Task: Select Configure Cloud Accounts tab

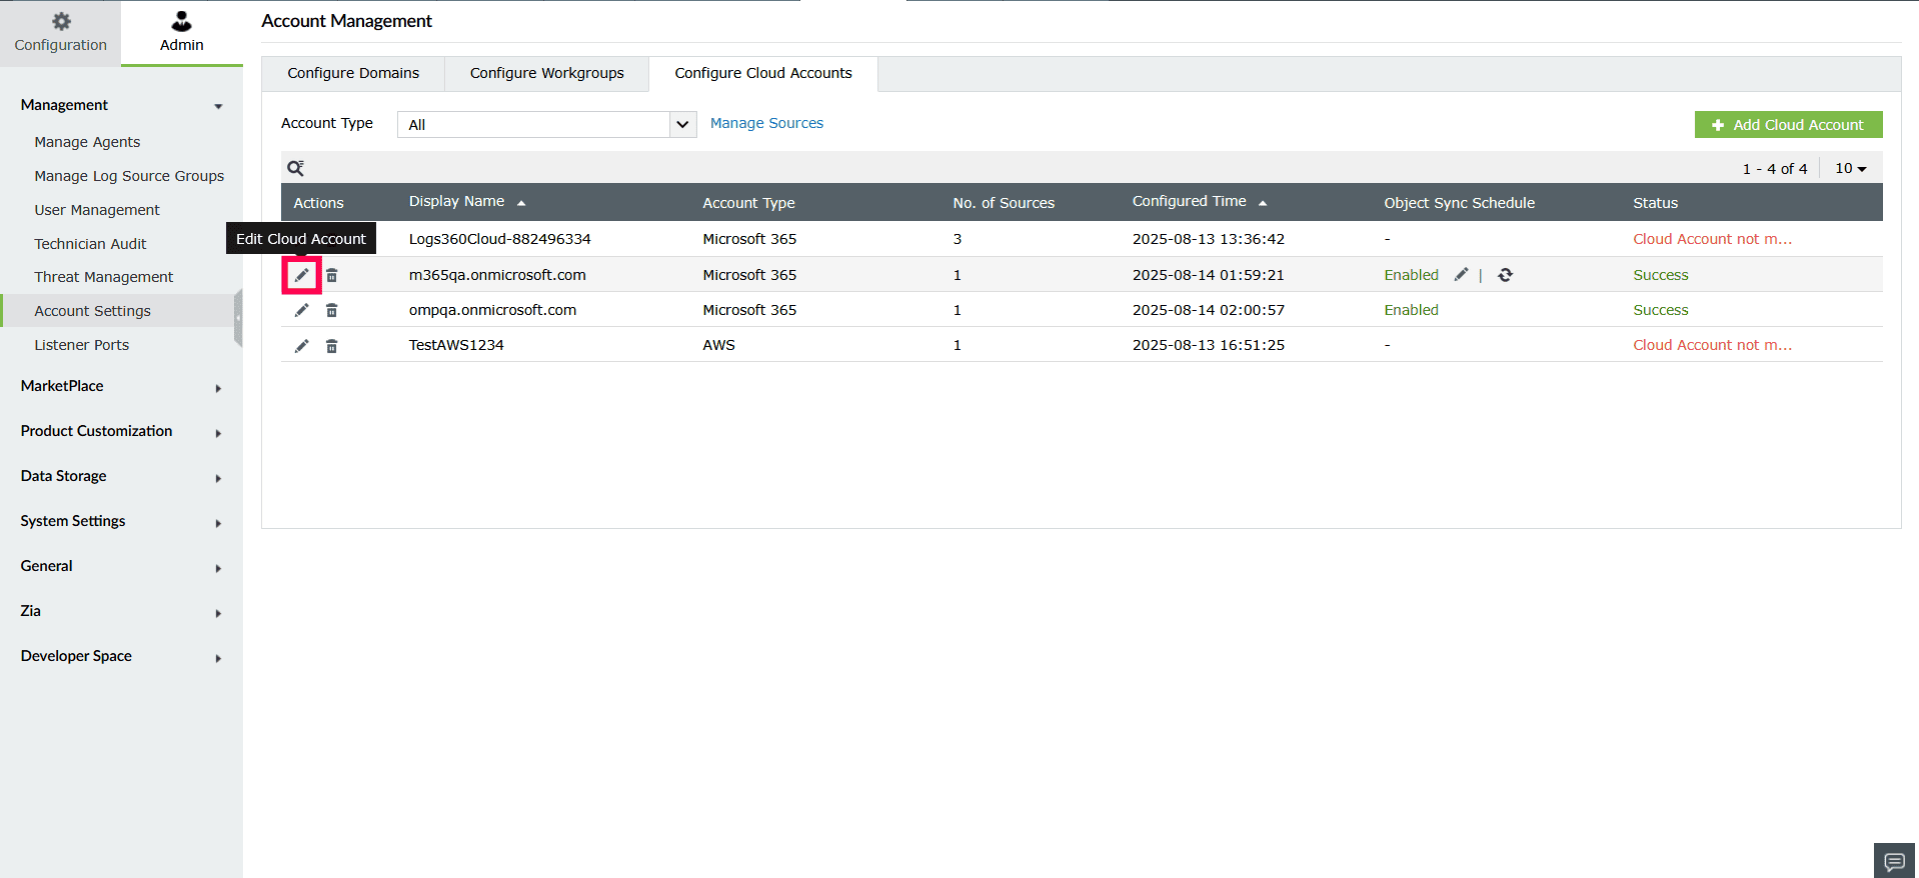Action: pyautogui.click(x=763, y=73)
